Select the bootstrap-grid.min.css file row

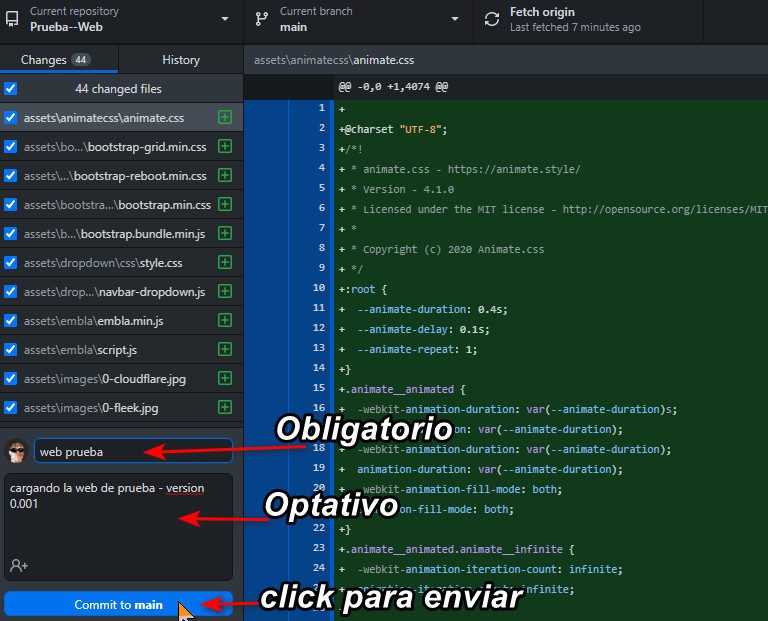click(x=121, y=146)
